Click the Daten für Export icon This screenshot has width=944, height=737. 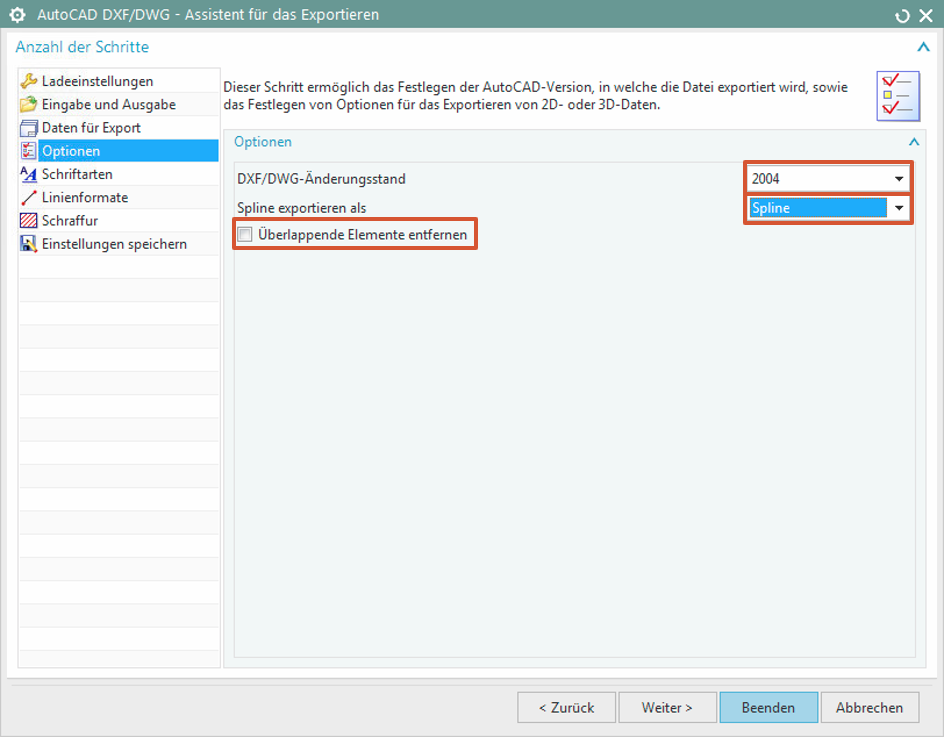click(29, 128)
